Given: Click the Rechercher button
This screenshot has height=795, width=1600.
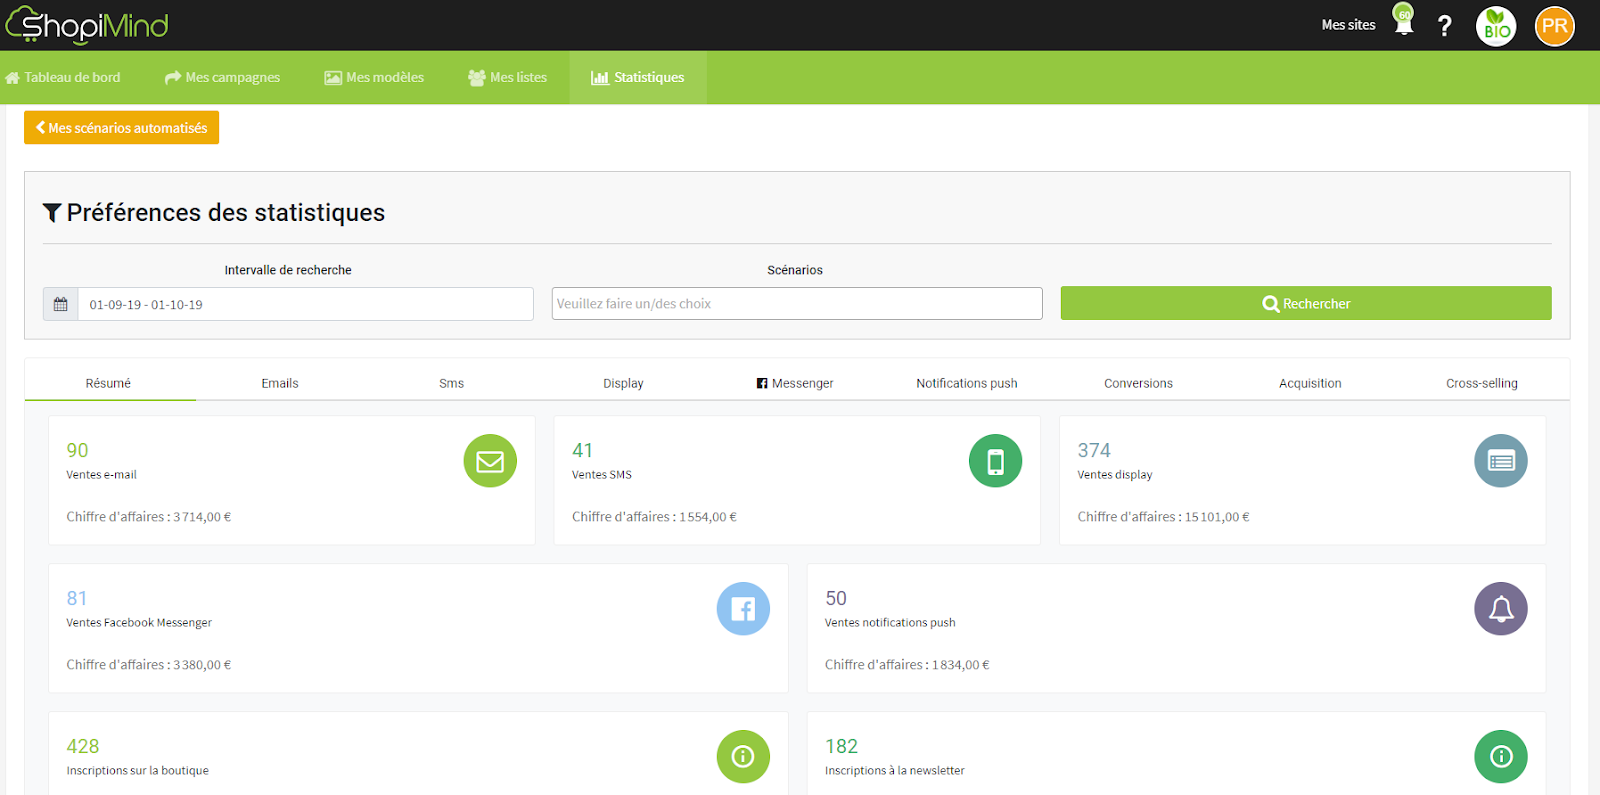Looking at the screenshot, I should (1306, 303).
